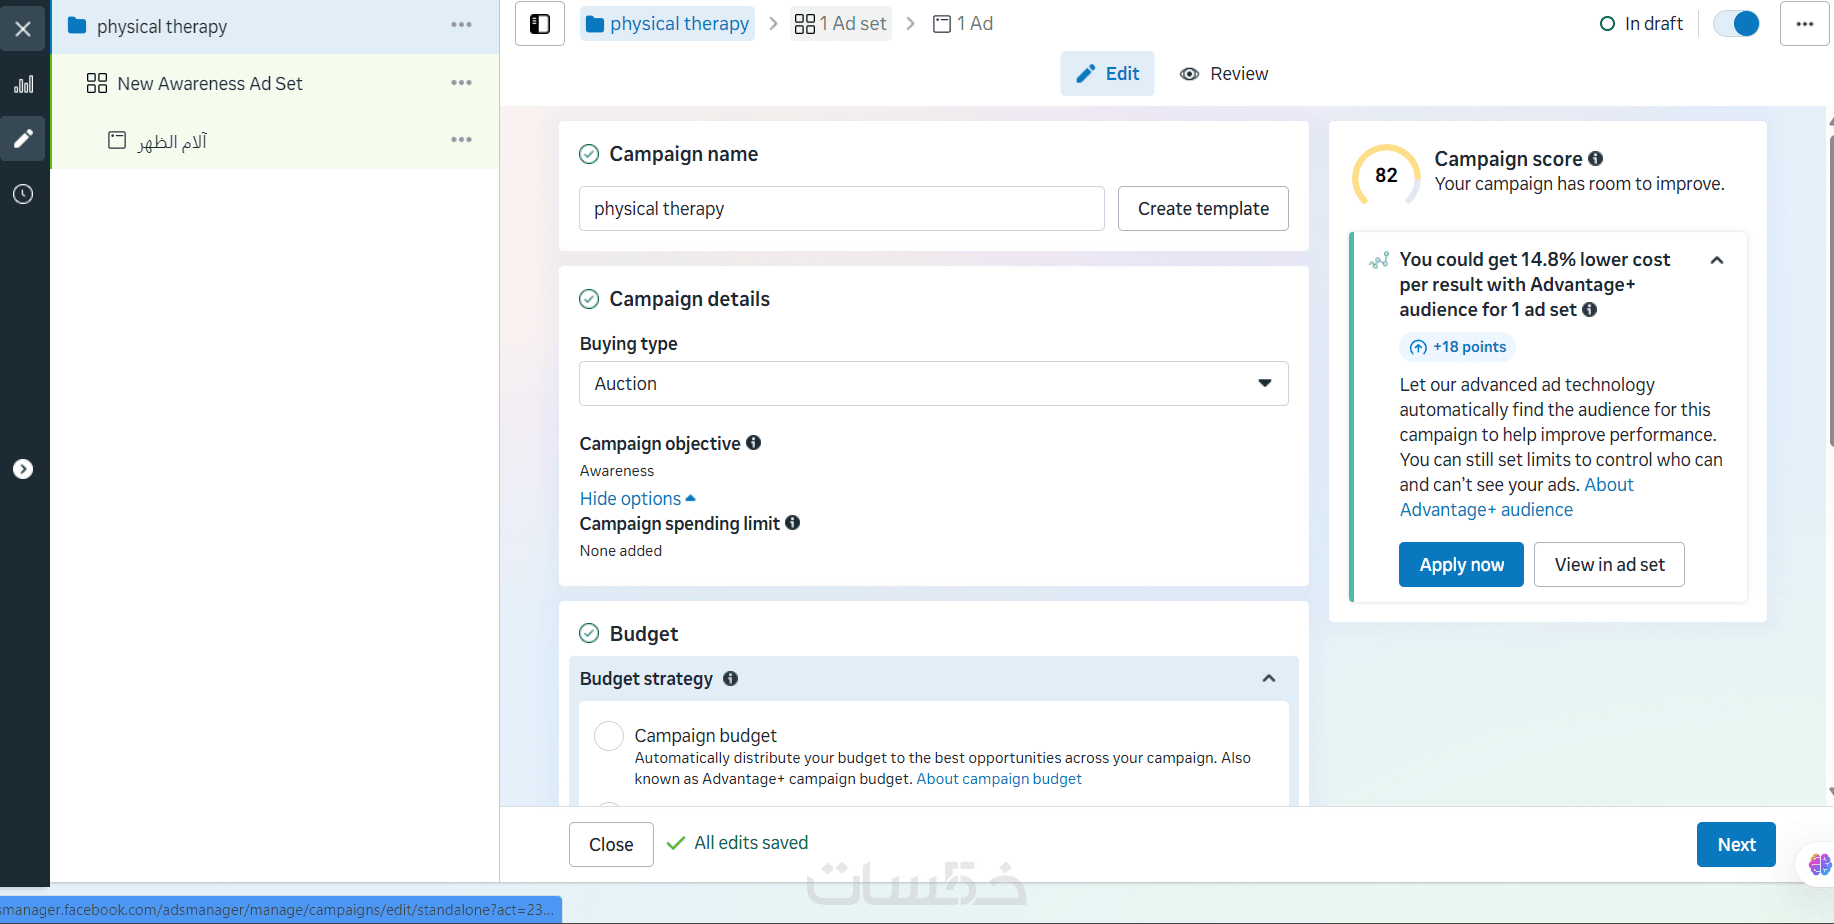The height and width of the screenshot is (924, 1834).
Task: Click the None added spending limit text
Action: [621, 551]
